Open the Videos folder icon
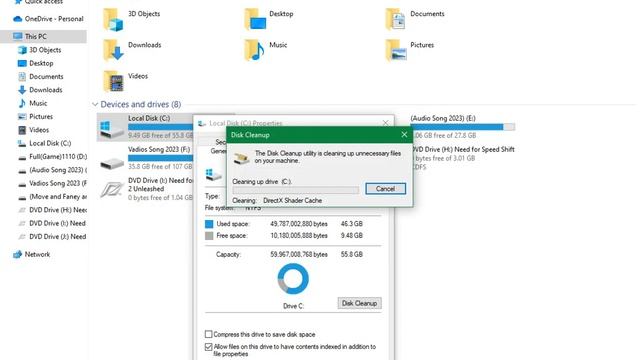This screenshot has width=640, height=360. 113,81
